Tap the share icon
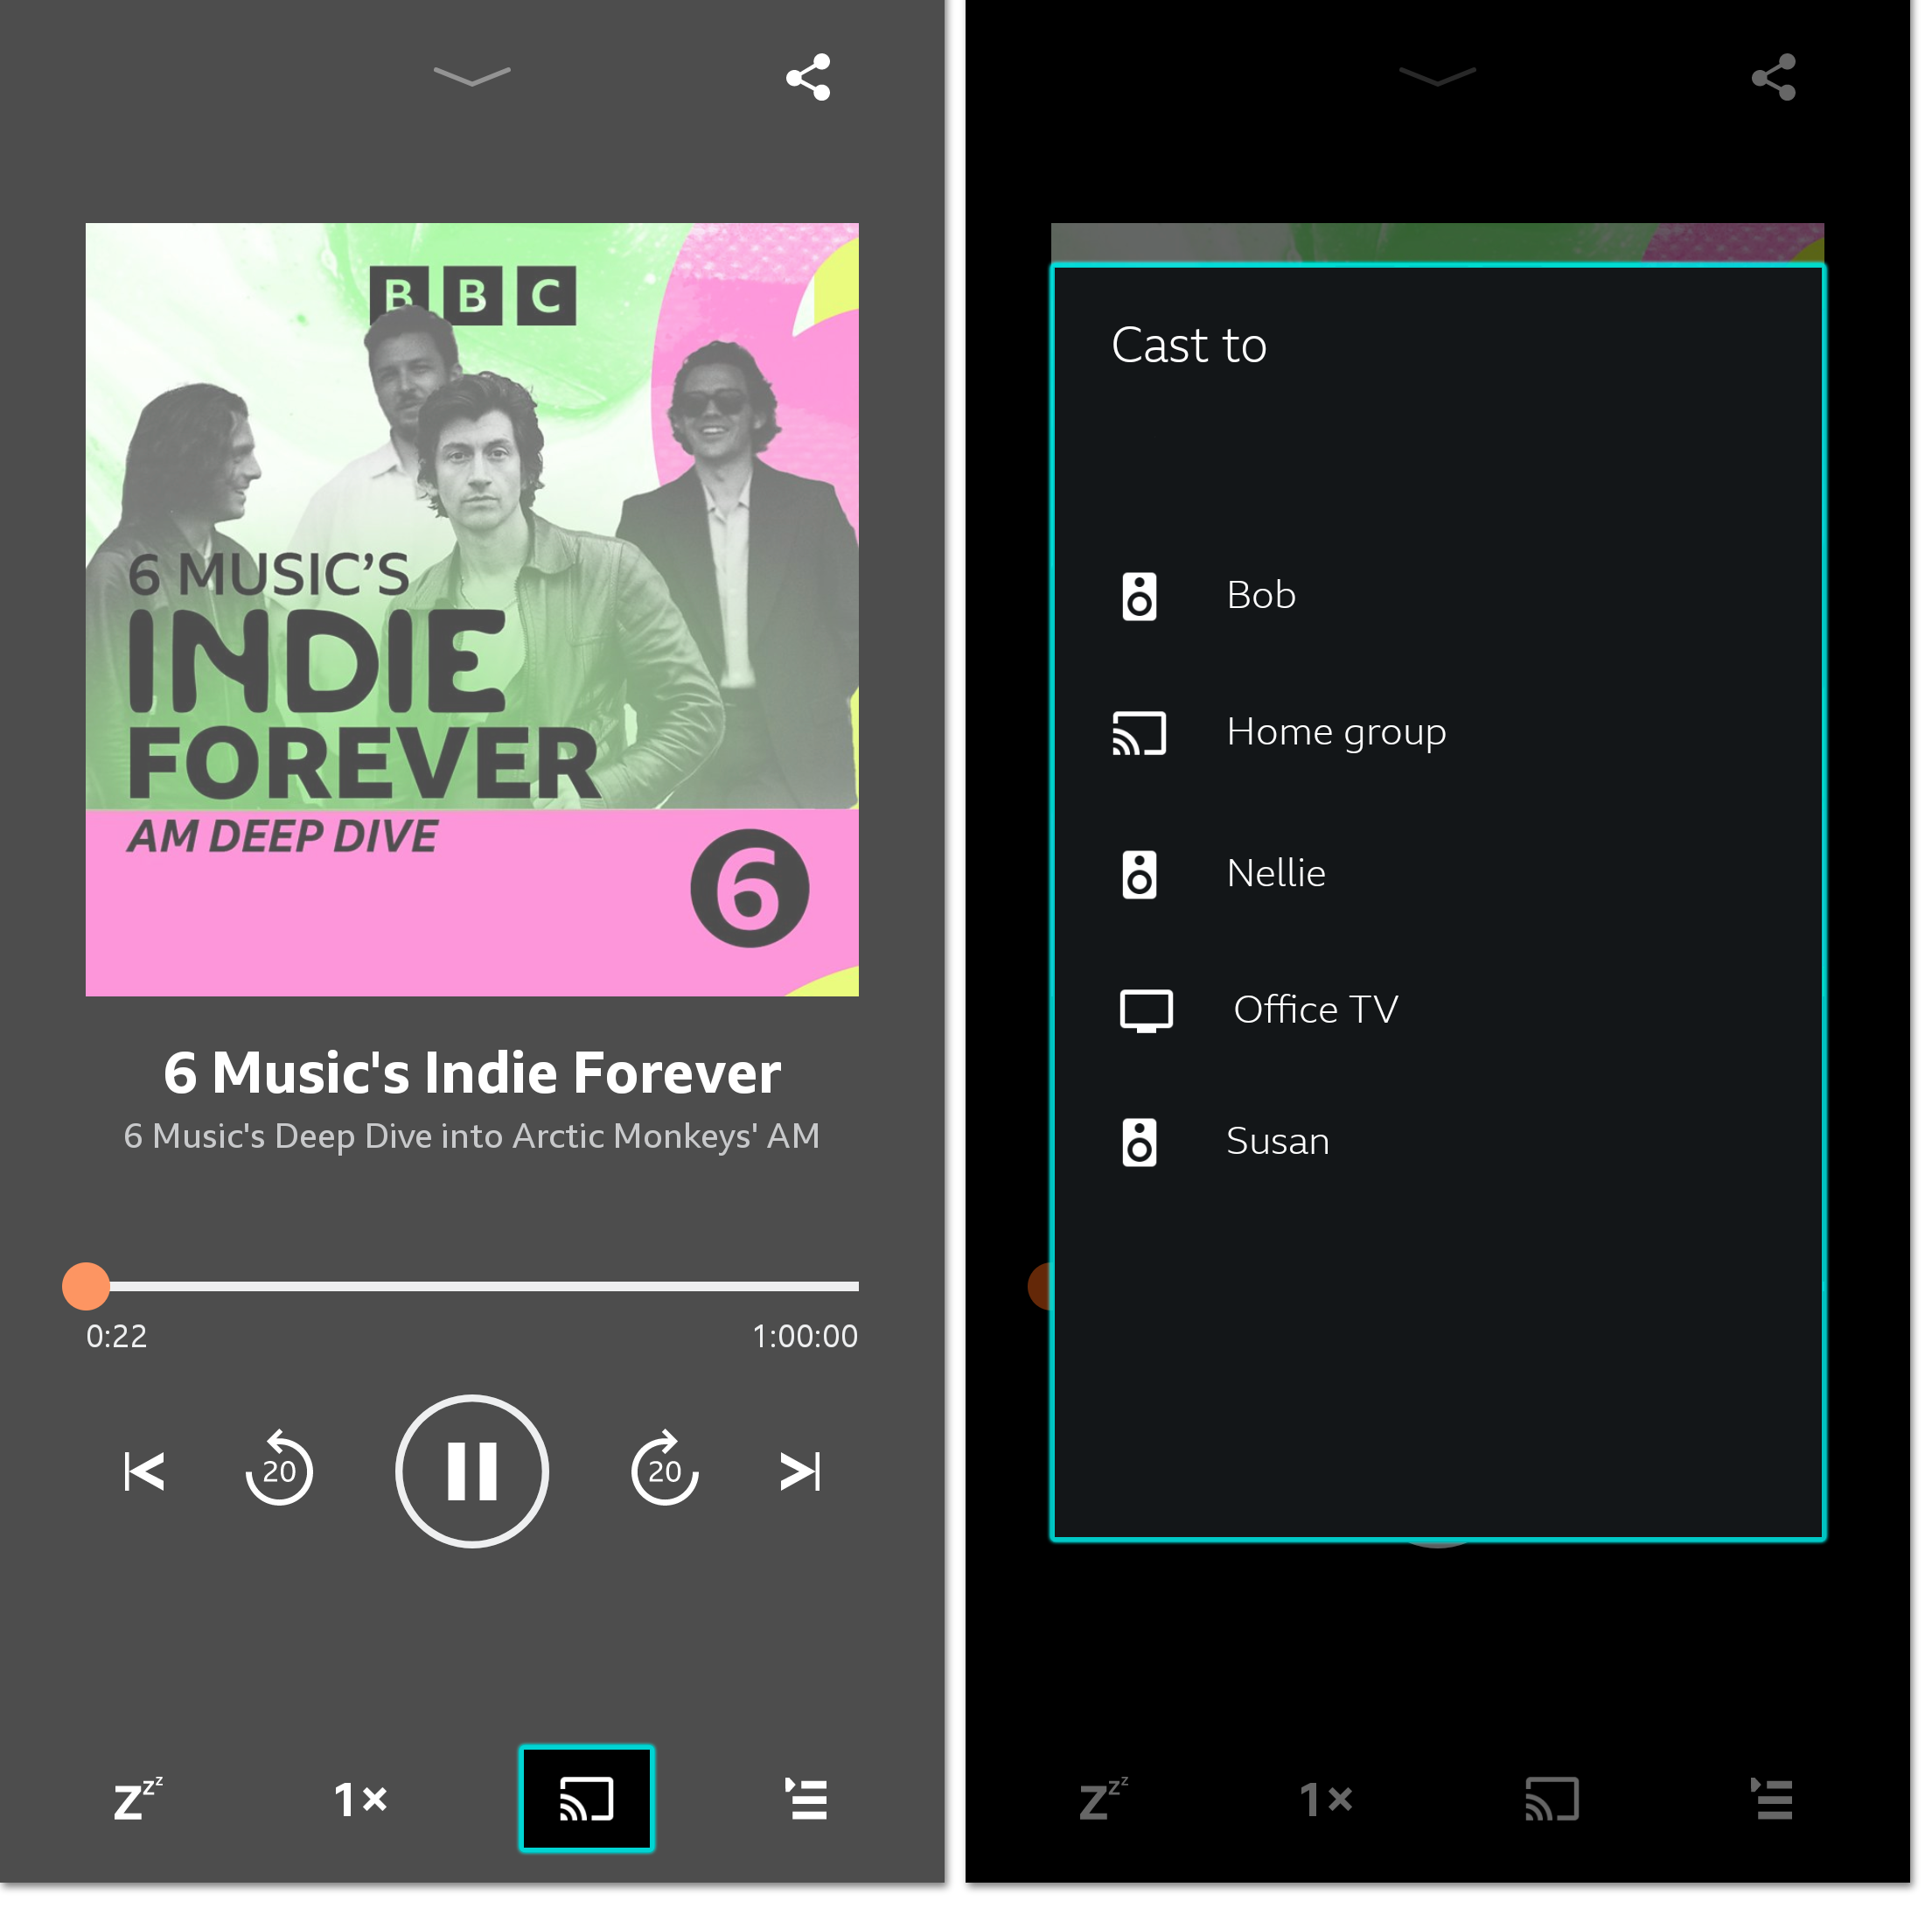Screen dimensions: 1932x1908 808,78
